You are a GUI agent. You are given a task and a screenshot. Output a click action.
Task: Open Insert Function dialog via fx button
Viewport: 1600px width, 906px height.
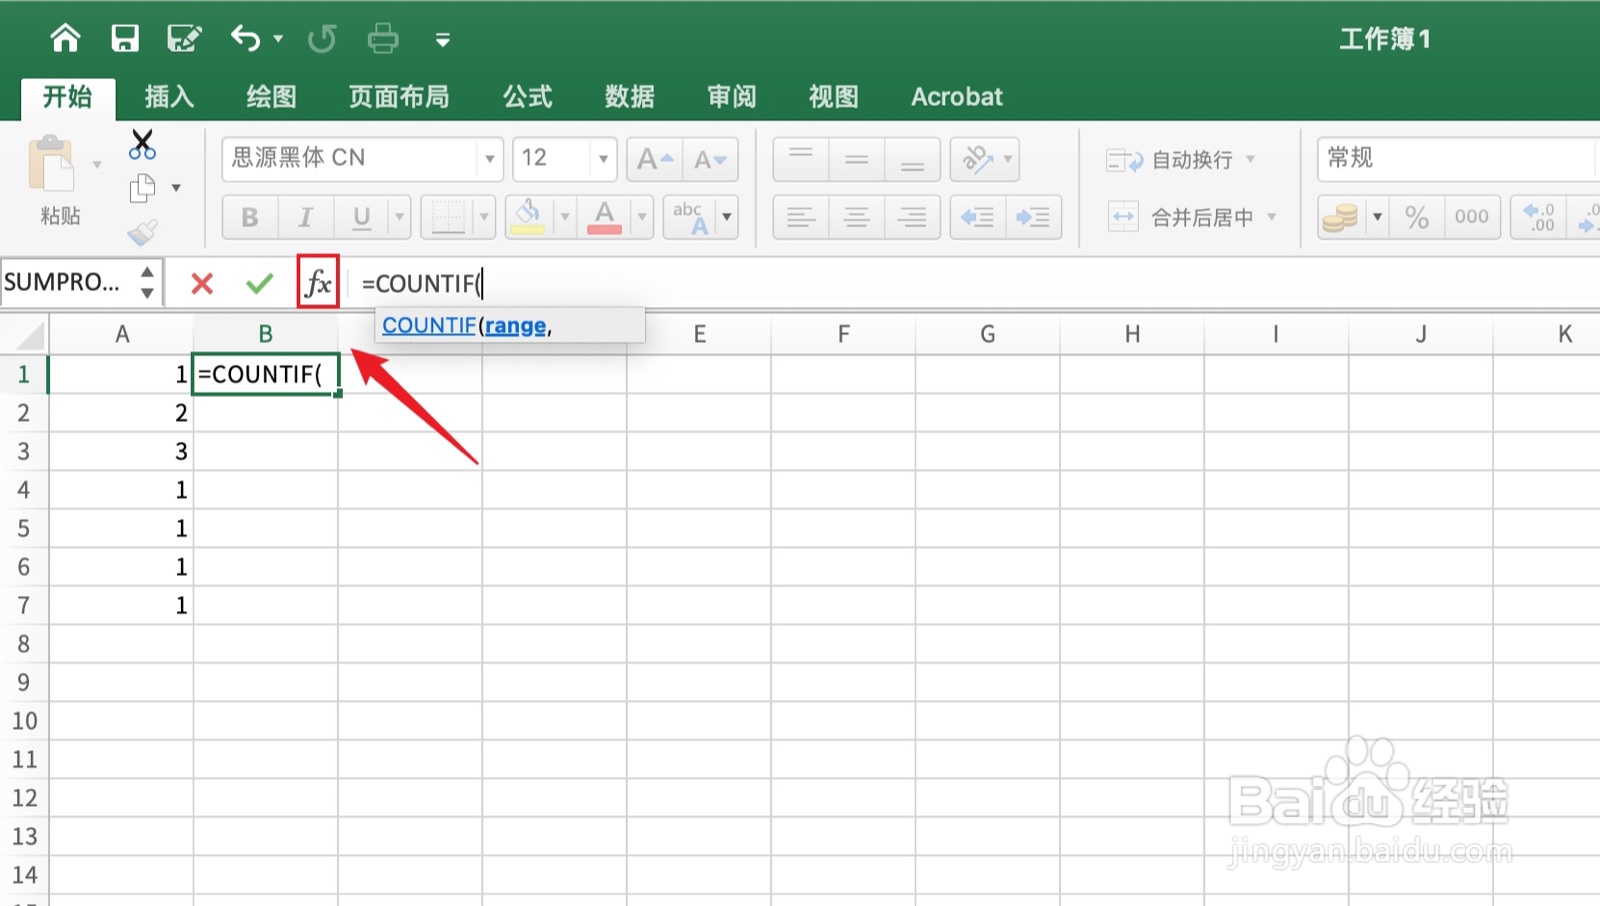coord(318,282)
